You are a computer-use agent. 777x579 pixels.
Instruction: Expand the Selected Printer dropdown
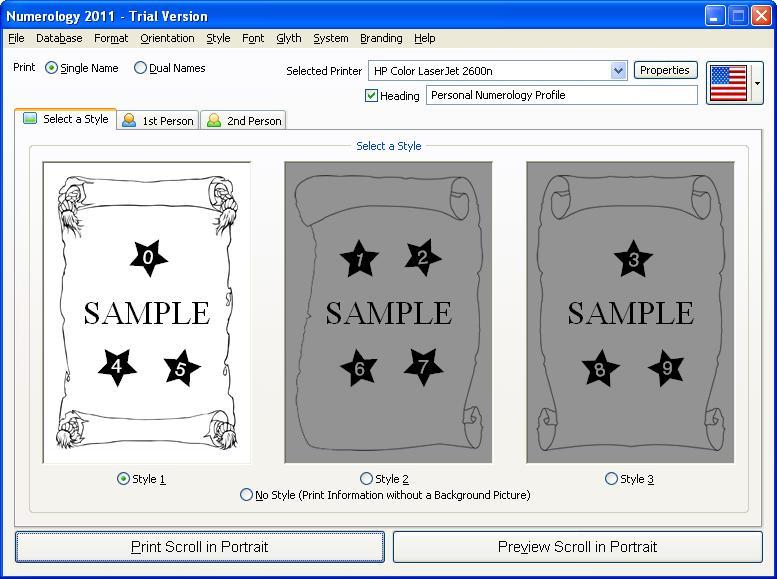pos(618,71)
